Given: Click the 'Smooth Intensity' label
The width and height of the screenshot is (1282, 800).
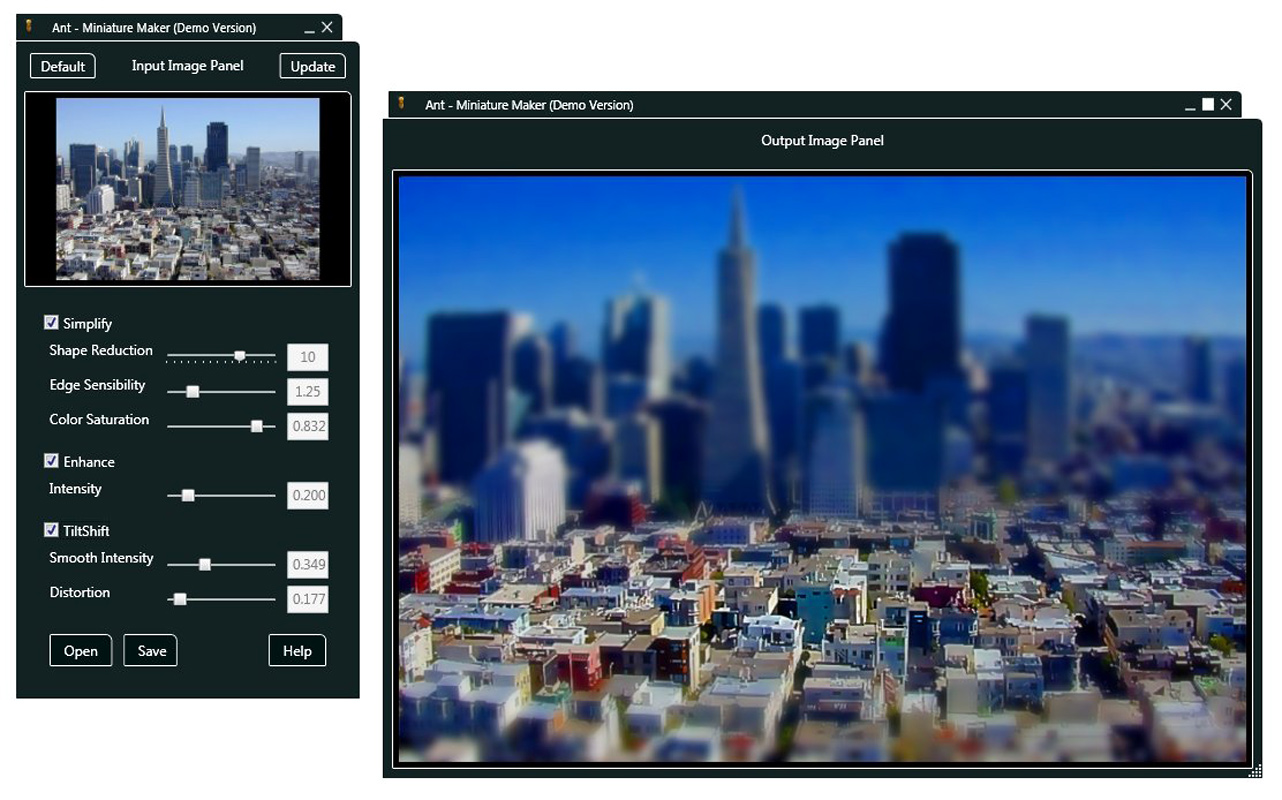Looking at the screenshot, I should click(101, 558).
